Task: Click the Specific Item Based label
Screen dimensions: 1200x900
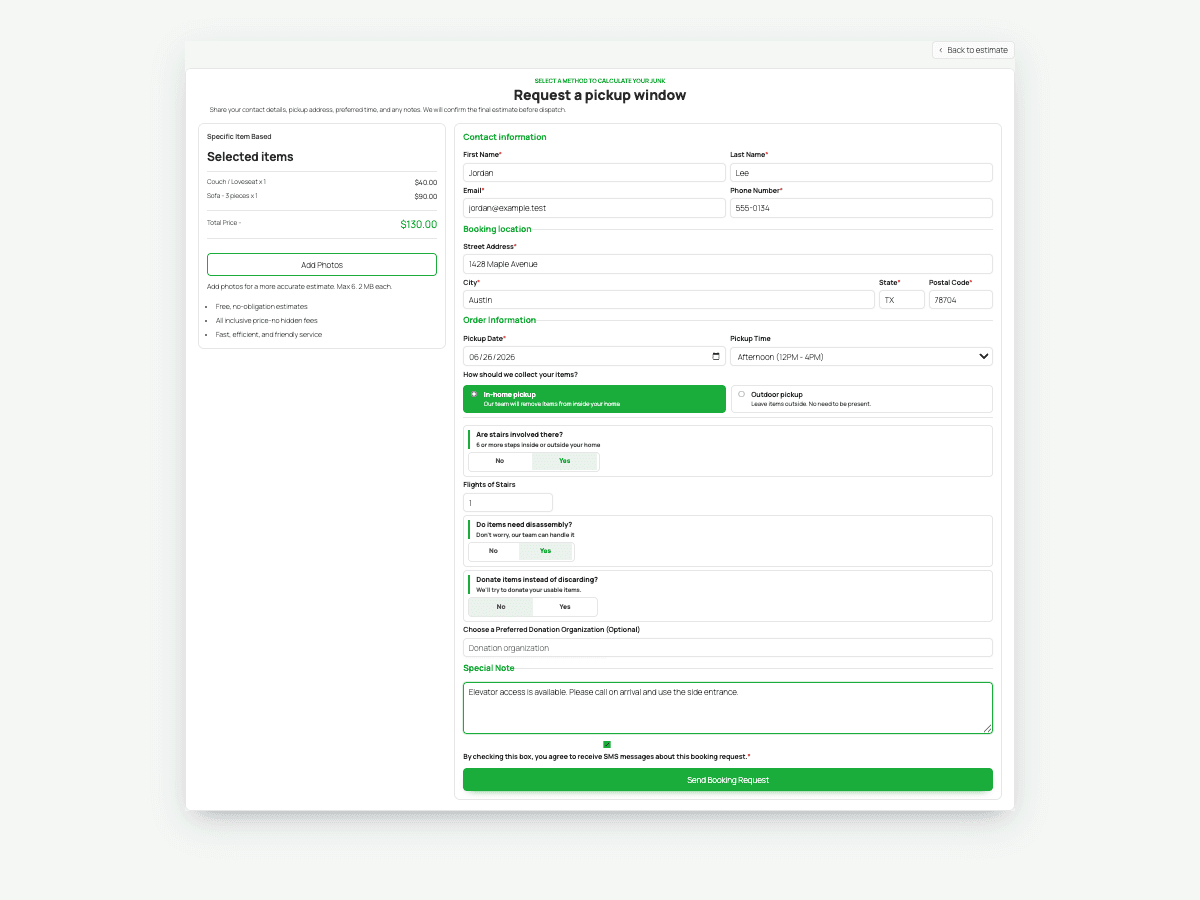Action: point(239,136)
